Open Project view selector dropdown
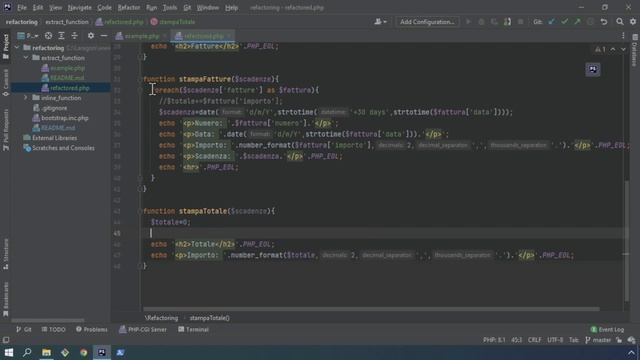Screen dimensions: 640x360 pyautogui.click(x=28, y=36)
